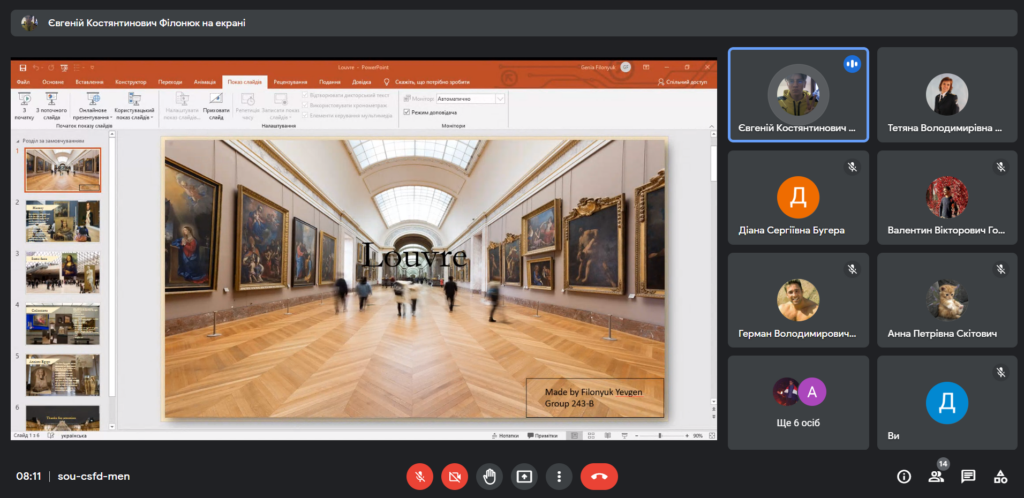This screenshot has width=1024, height=498.
Task: Click the raise hand icon
Action: click(x=489, y=477)
